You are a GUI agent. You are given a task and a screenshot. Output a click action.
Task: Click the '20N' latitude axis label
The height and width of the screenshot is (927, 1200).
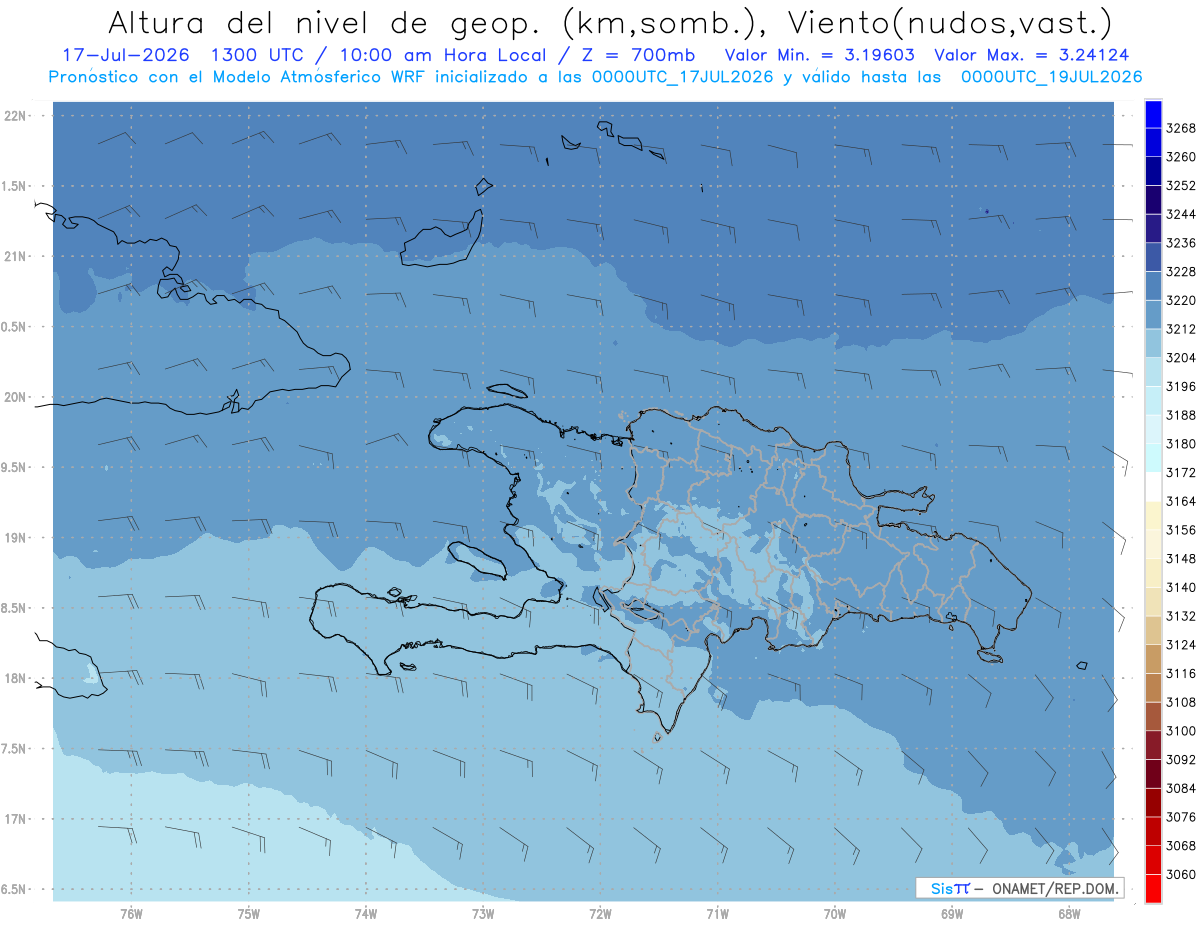[x=16, y=397]
